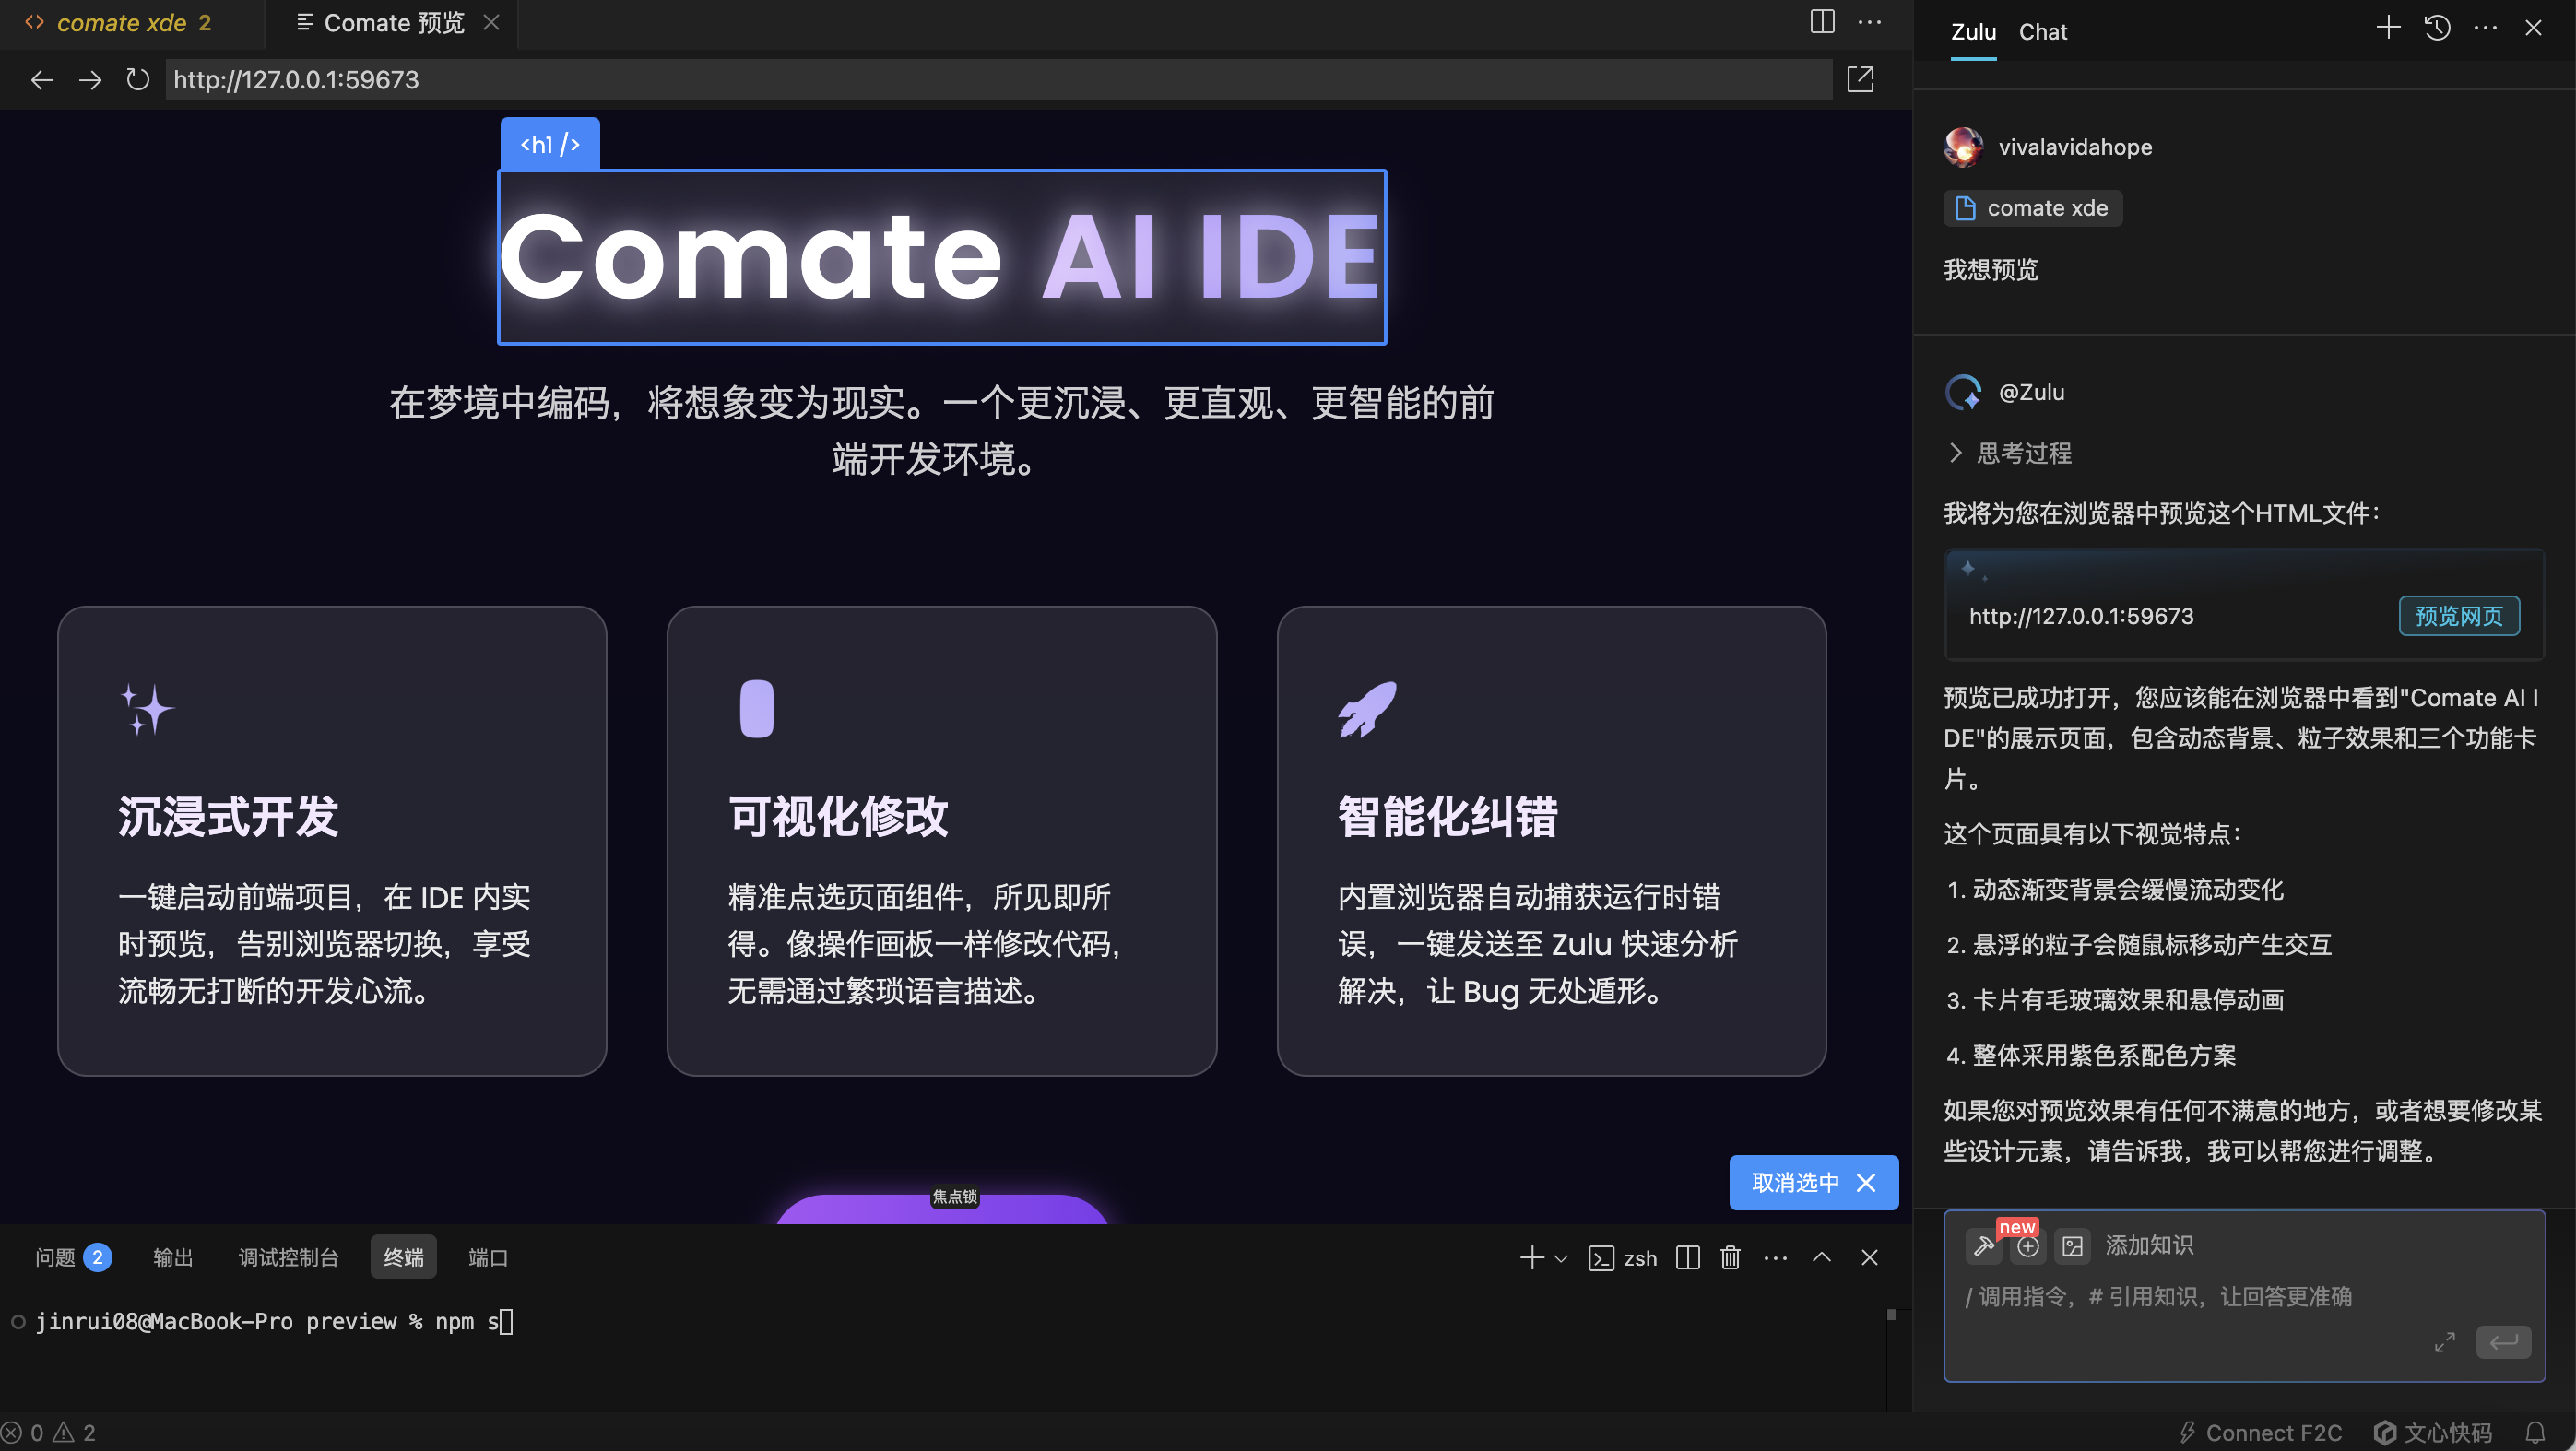The width and height of the screenshot is (2576, 1451).
Task: Switch to the Chat tab
Action: coord(2042,32)
